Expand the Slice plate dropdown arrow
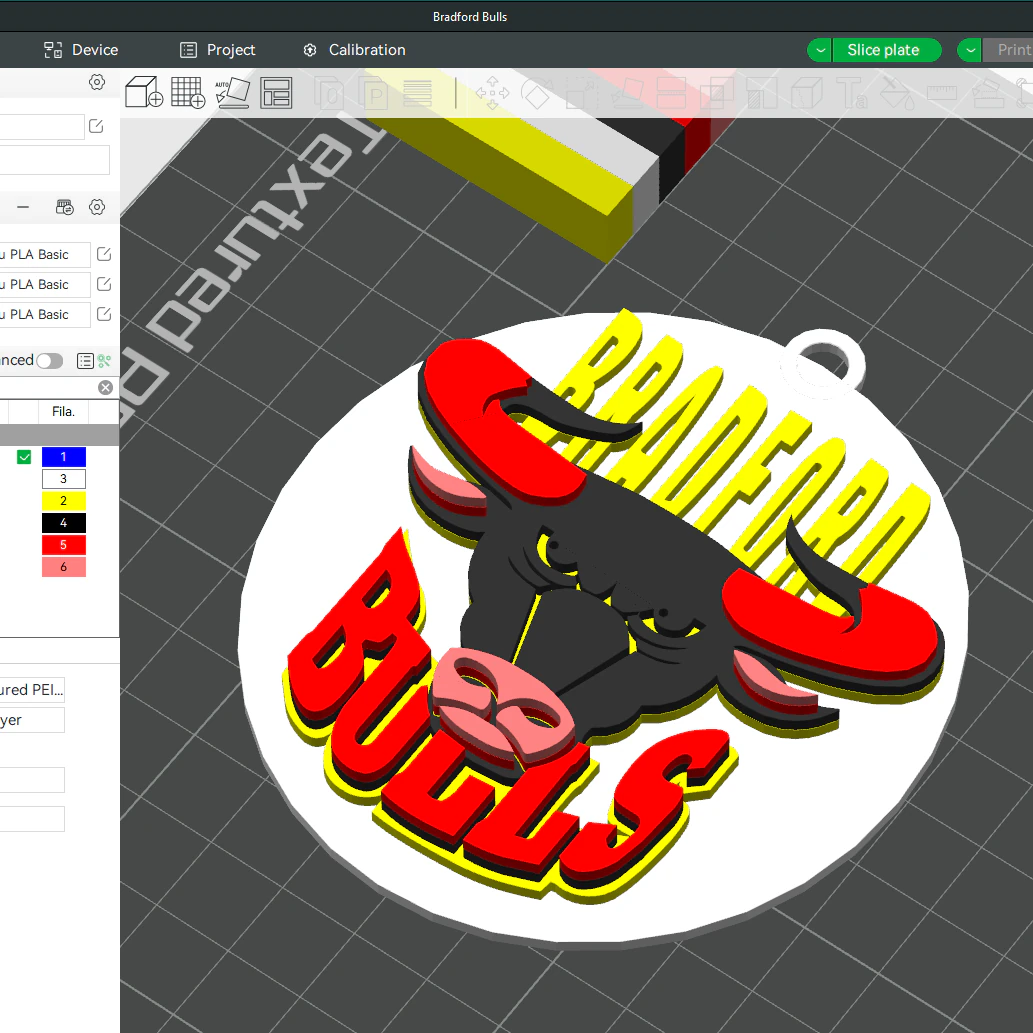This screenshot has width=1033, height=1033. point(820,50)
